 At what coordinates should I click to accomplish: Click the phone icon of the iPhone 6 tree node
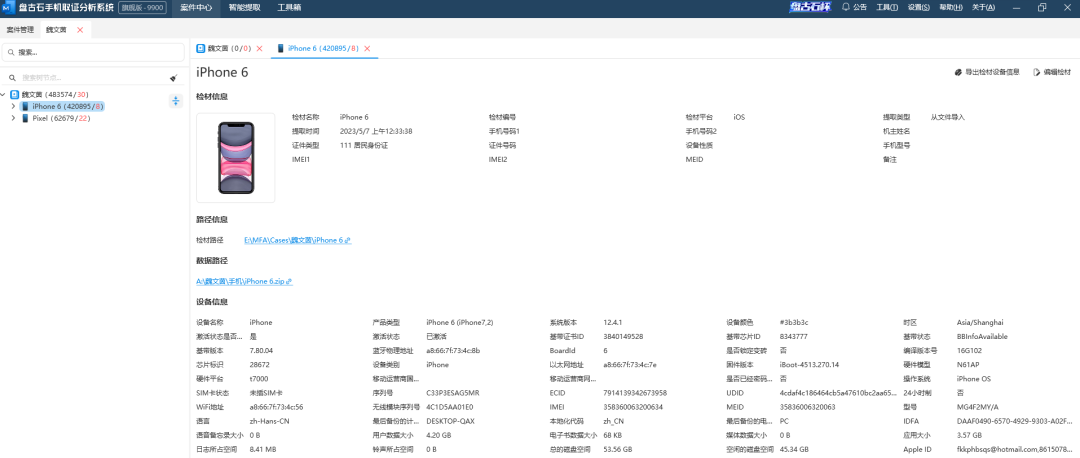pyautogui.click(x=25, y=106)
